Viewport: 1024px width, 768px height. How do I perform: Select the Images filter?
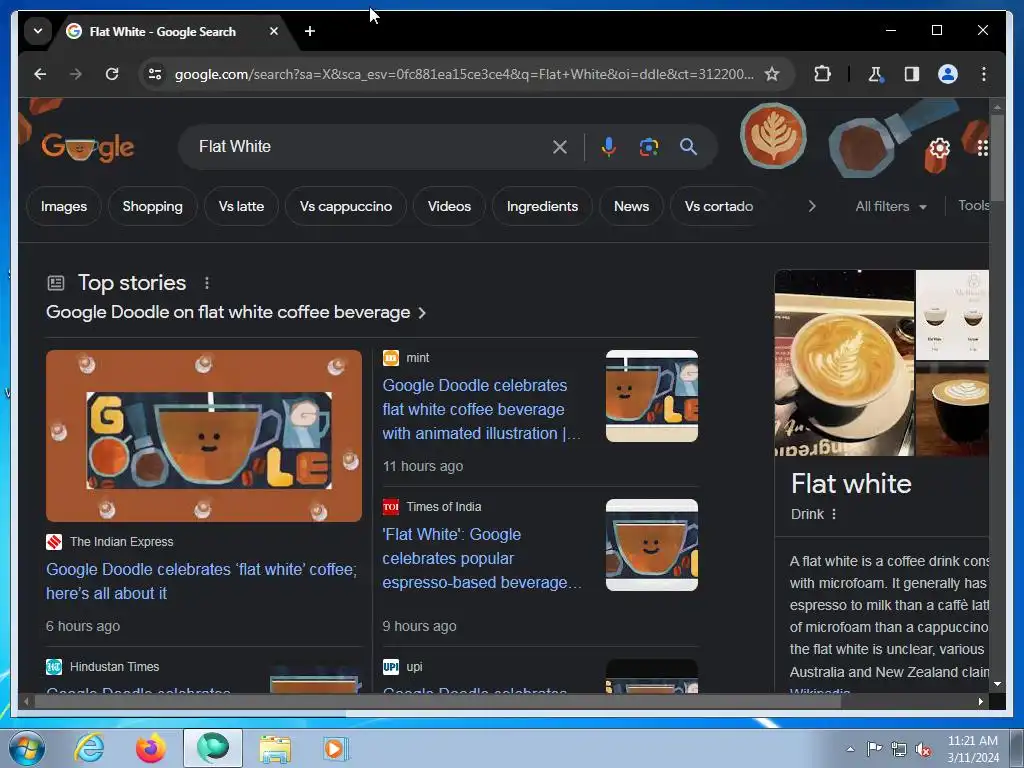[x=64, y=206]
